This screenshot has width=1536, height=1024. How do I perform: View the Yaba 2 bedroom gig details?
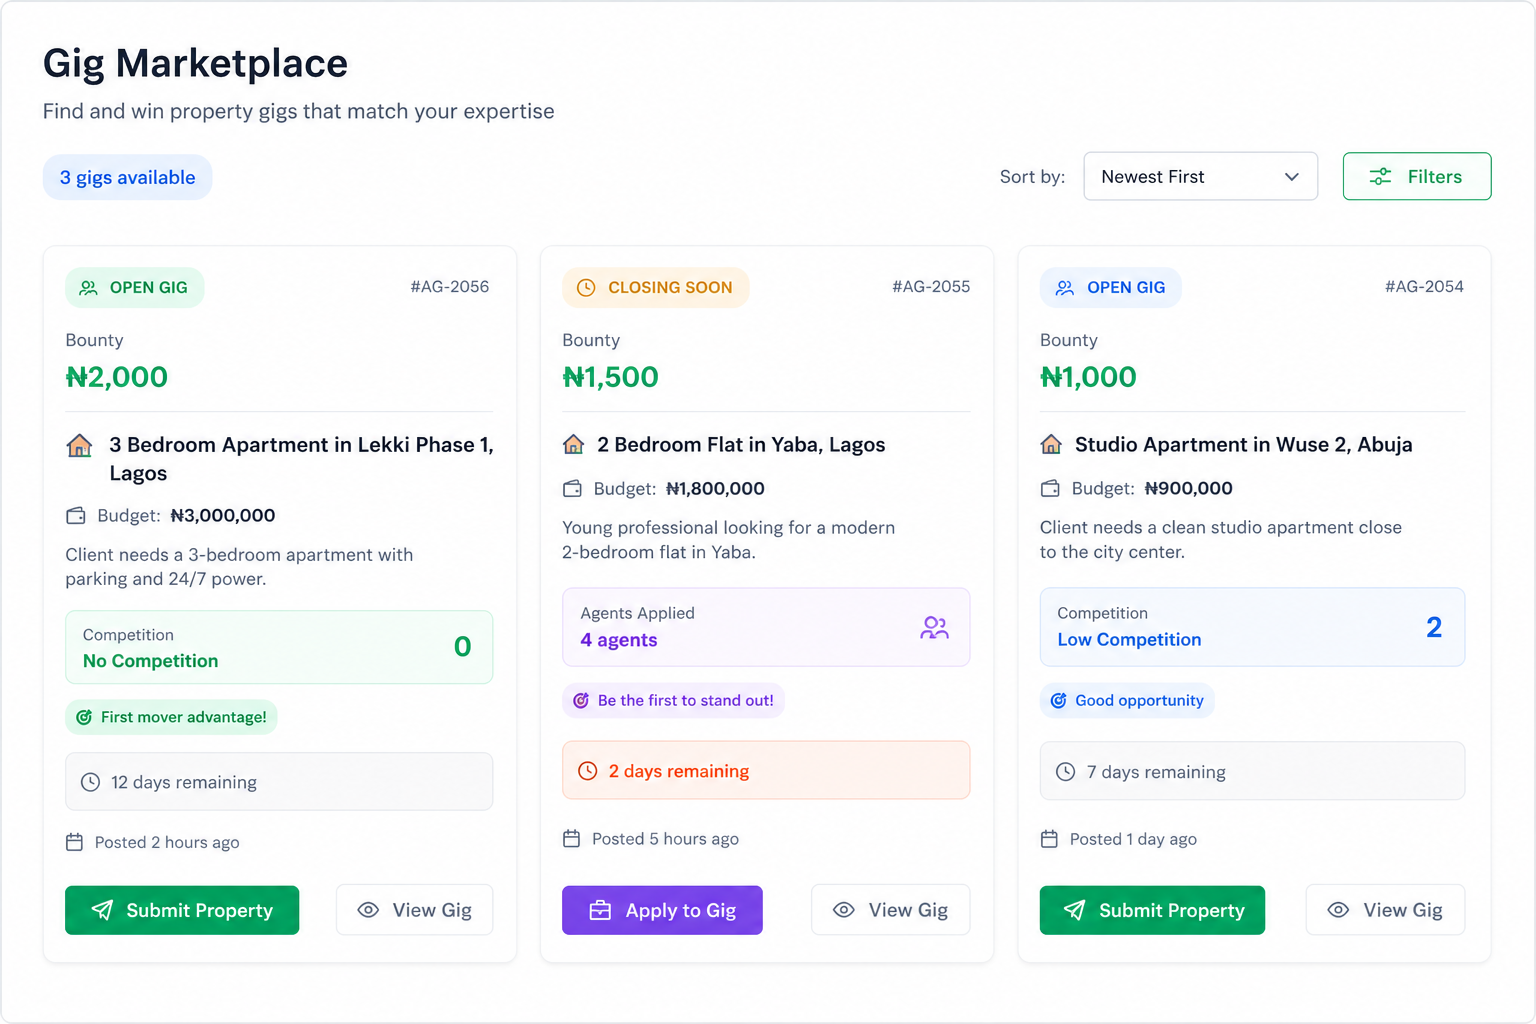[890, 910]
